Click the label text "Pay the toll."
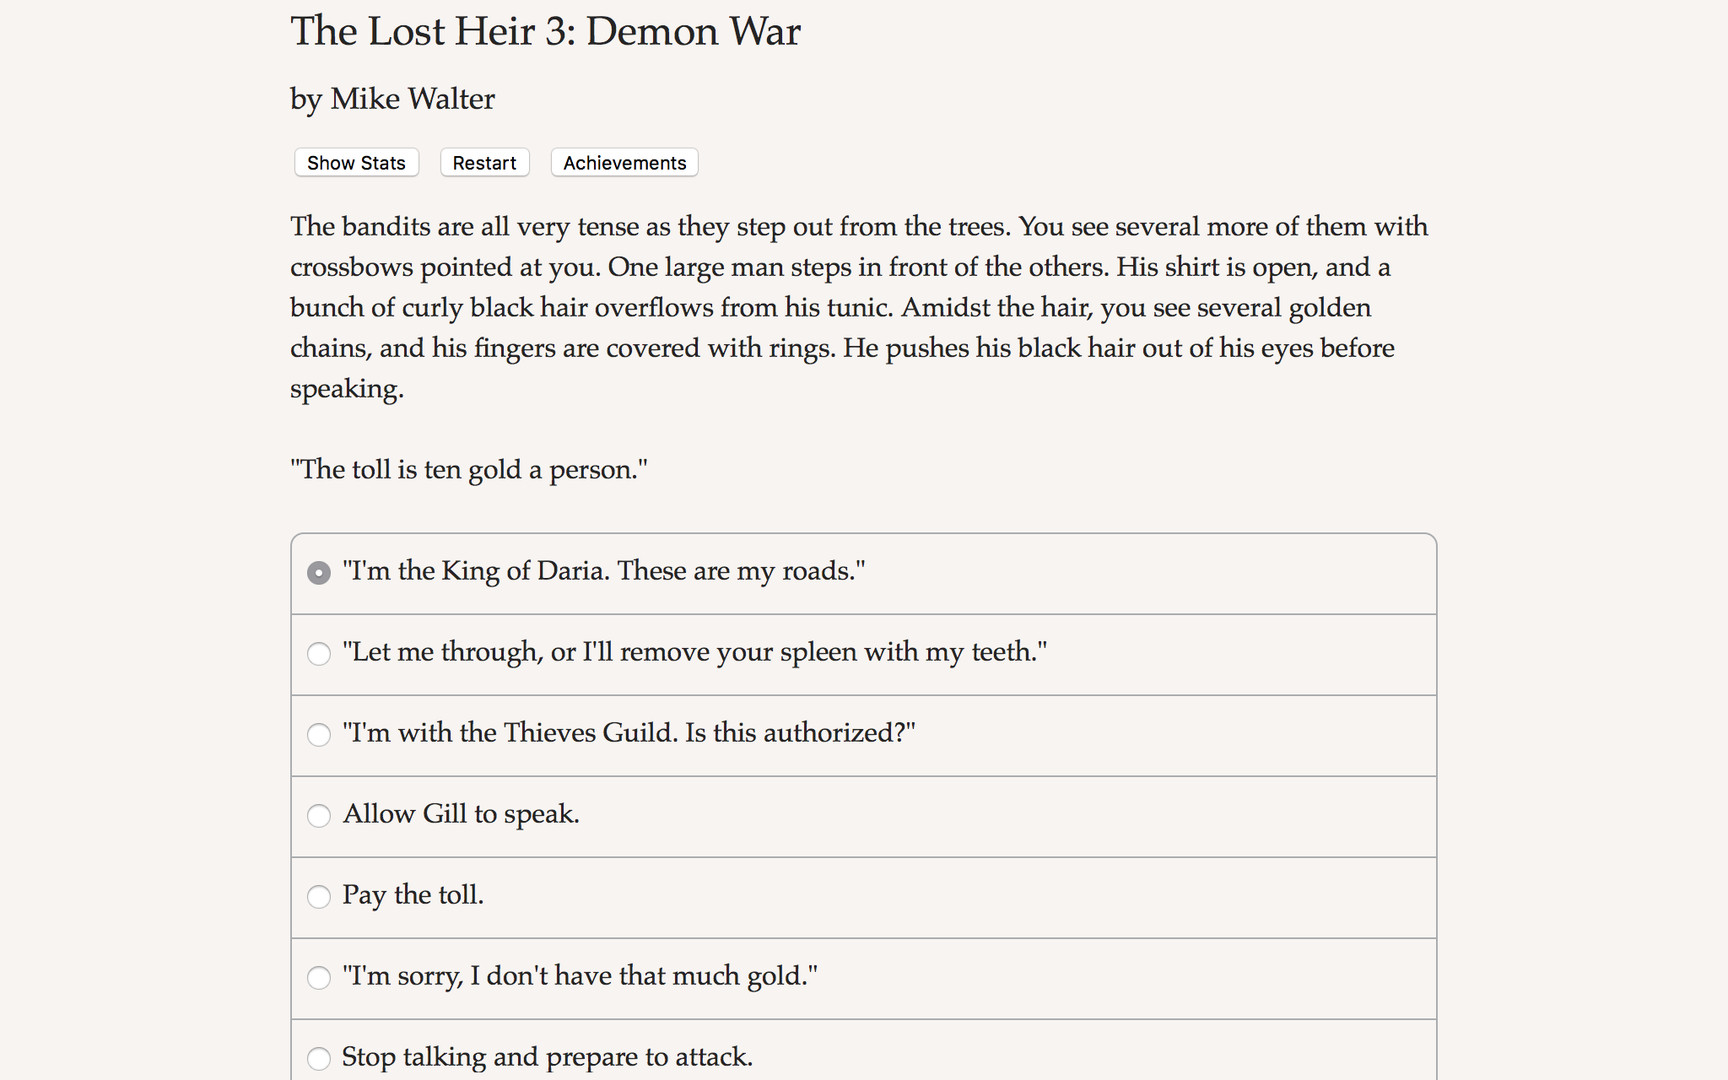This screenshot has width=1728, height=1080. [413, 896]
